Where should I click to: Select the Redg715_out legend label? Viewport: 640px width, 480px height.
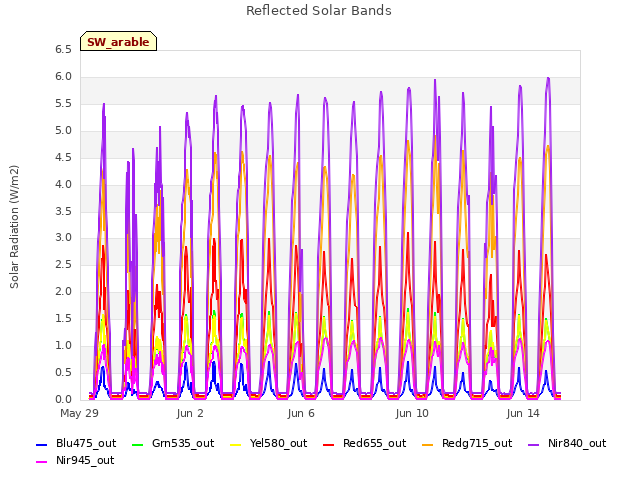tap(477, 443)
